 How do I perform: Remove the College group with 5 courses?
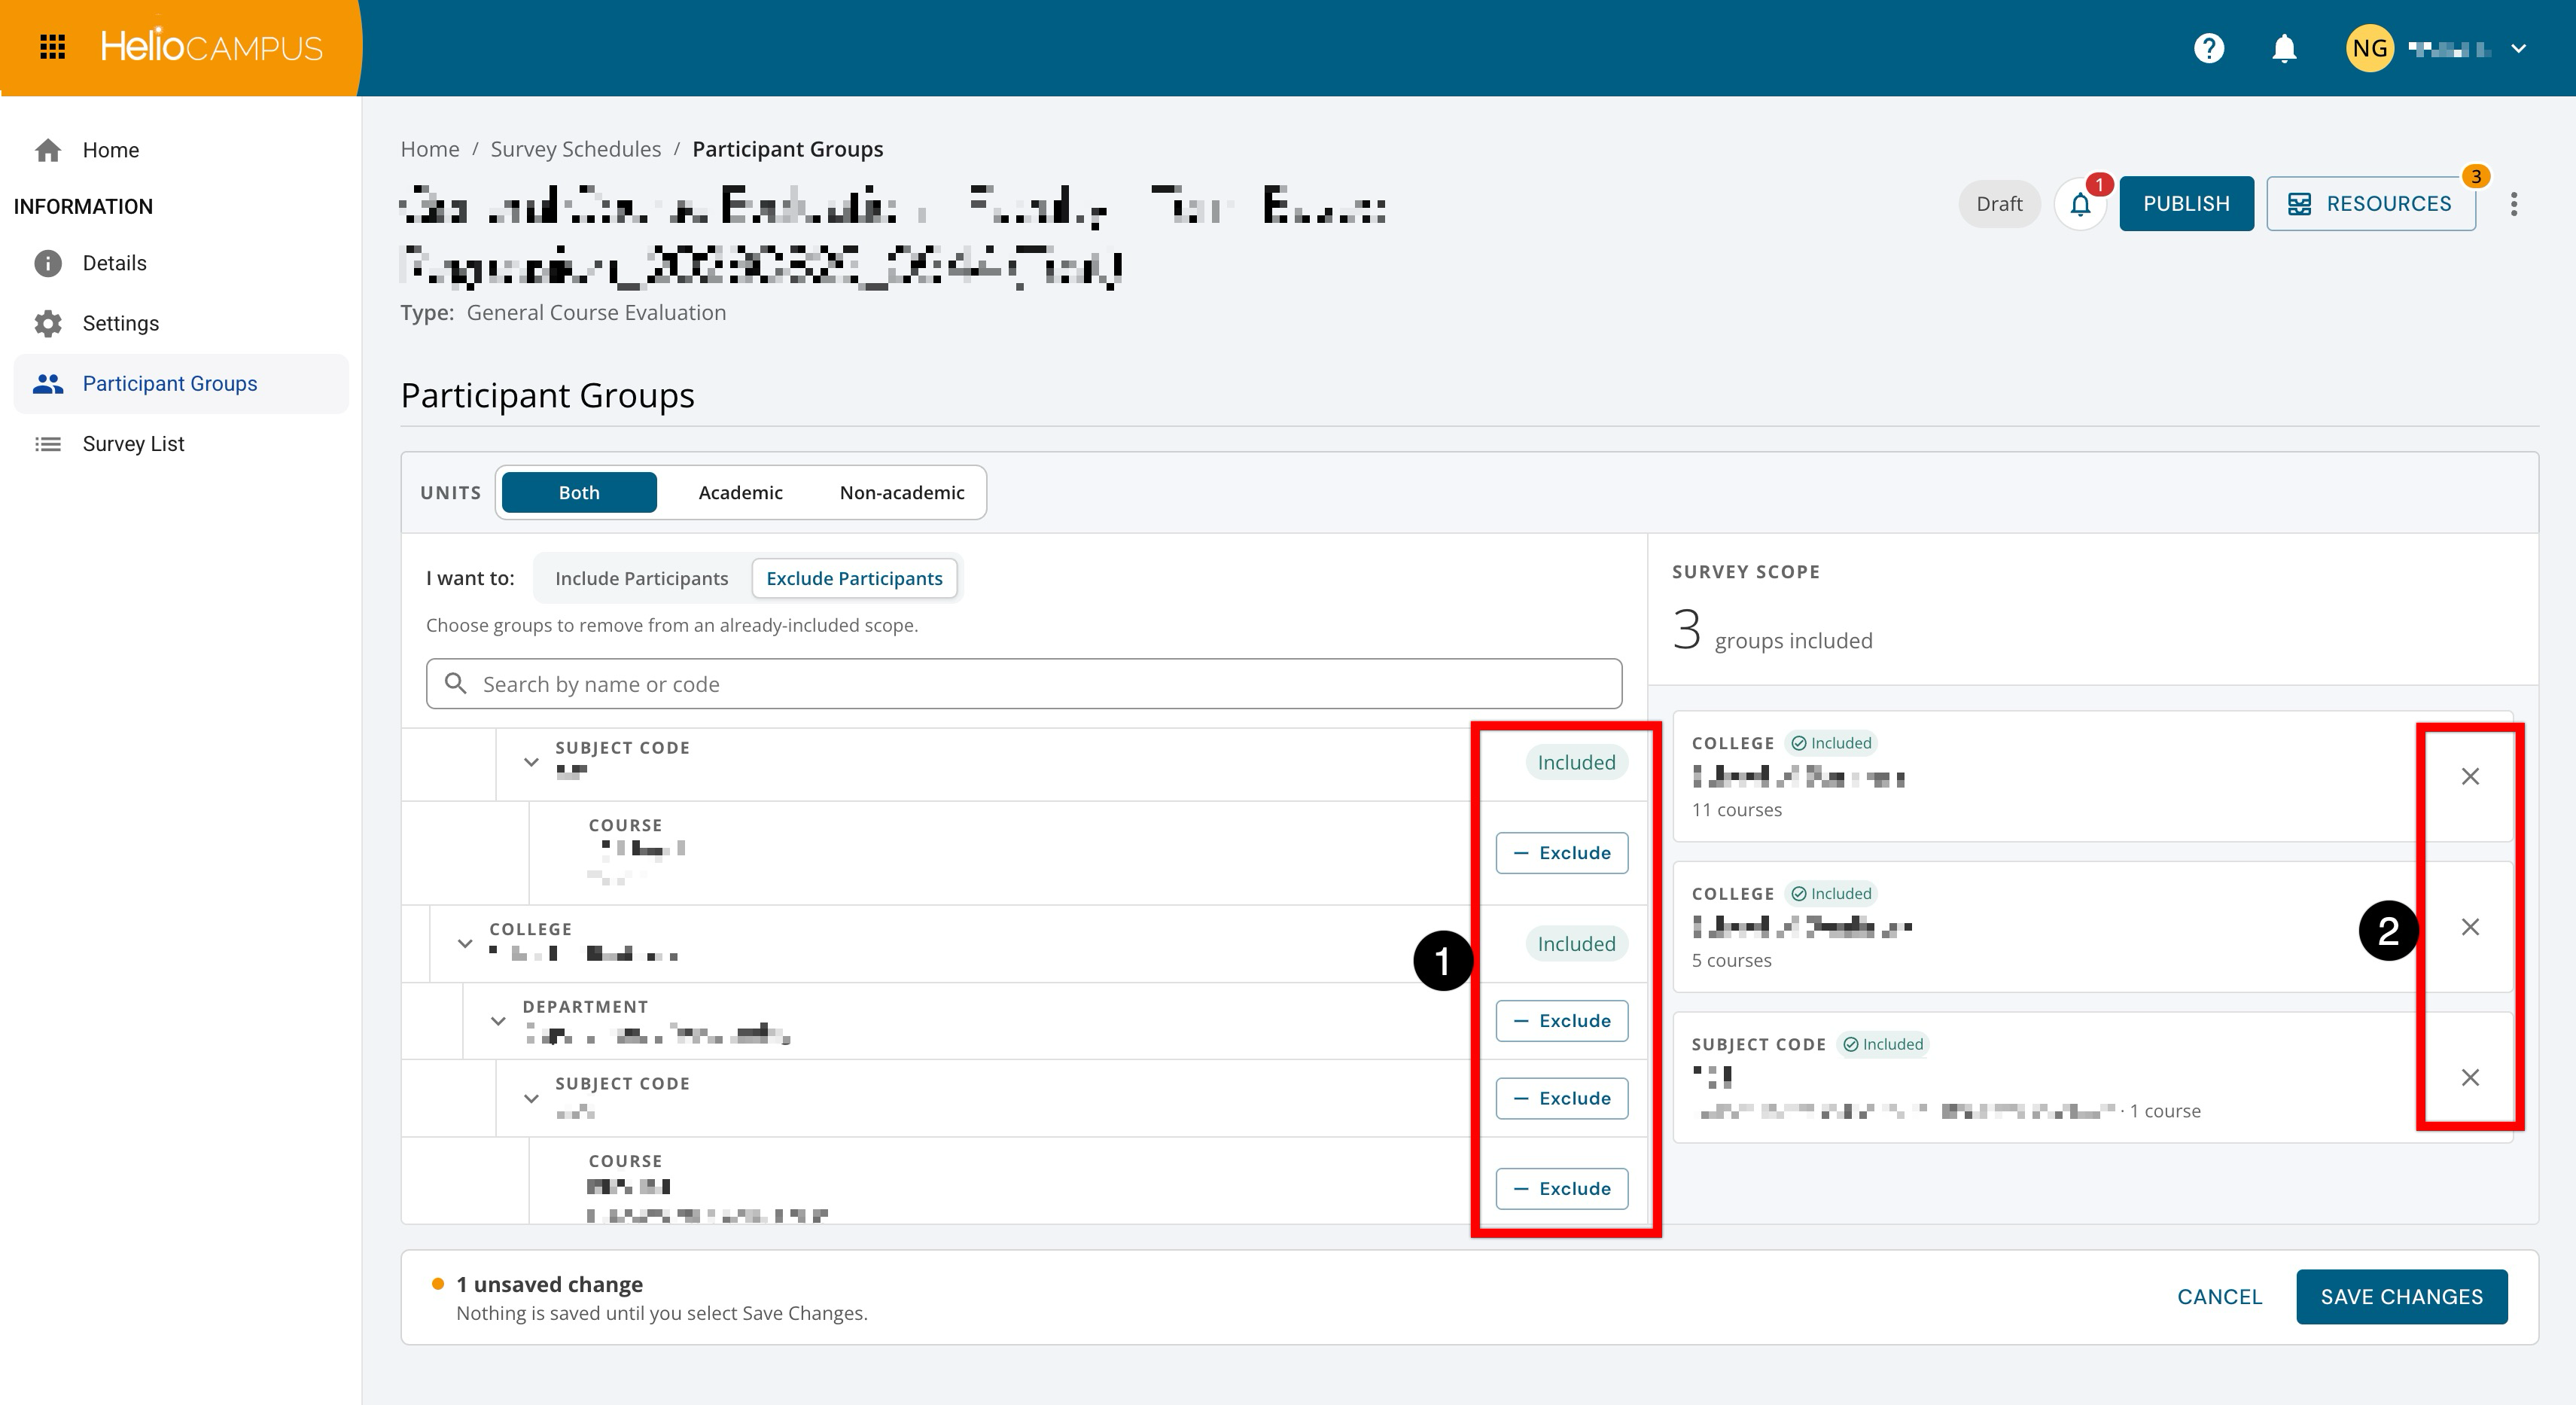click(2470, 928)
